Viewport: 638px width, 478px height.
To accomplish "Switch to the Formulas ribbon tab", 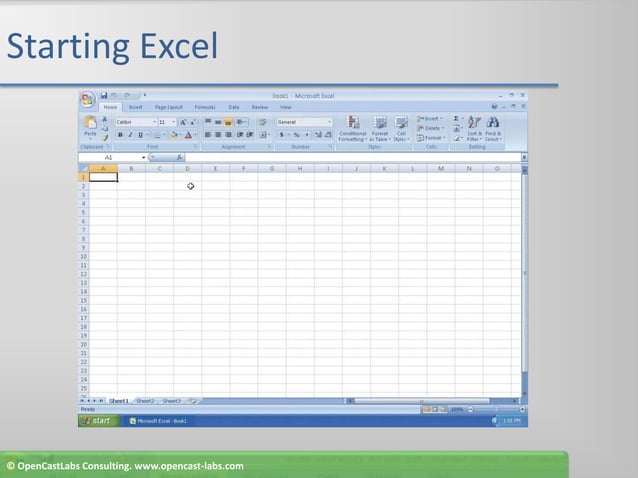I will [x=205, y=107].
